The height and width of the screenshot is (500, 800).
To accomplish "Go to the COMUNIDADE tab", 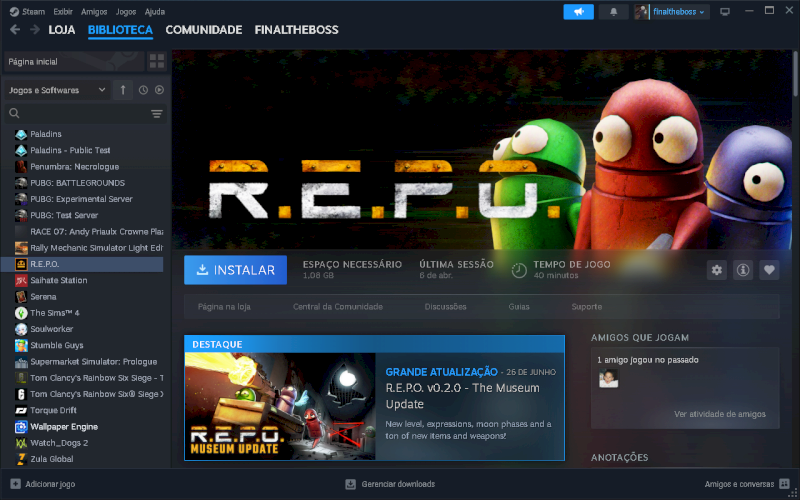I will click(x=204, y=30).
